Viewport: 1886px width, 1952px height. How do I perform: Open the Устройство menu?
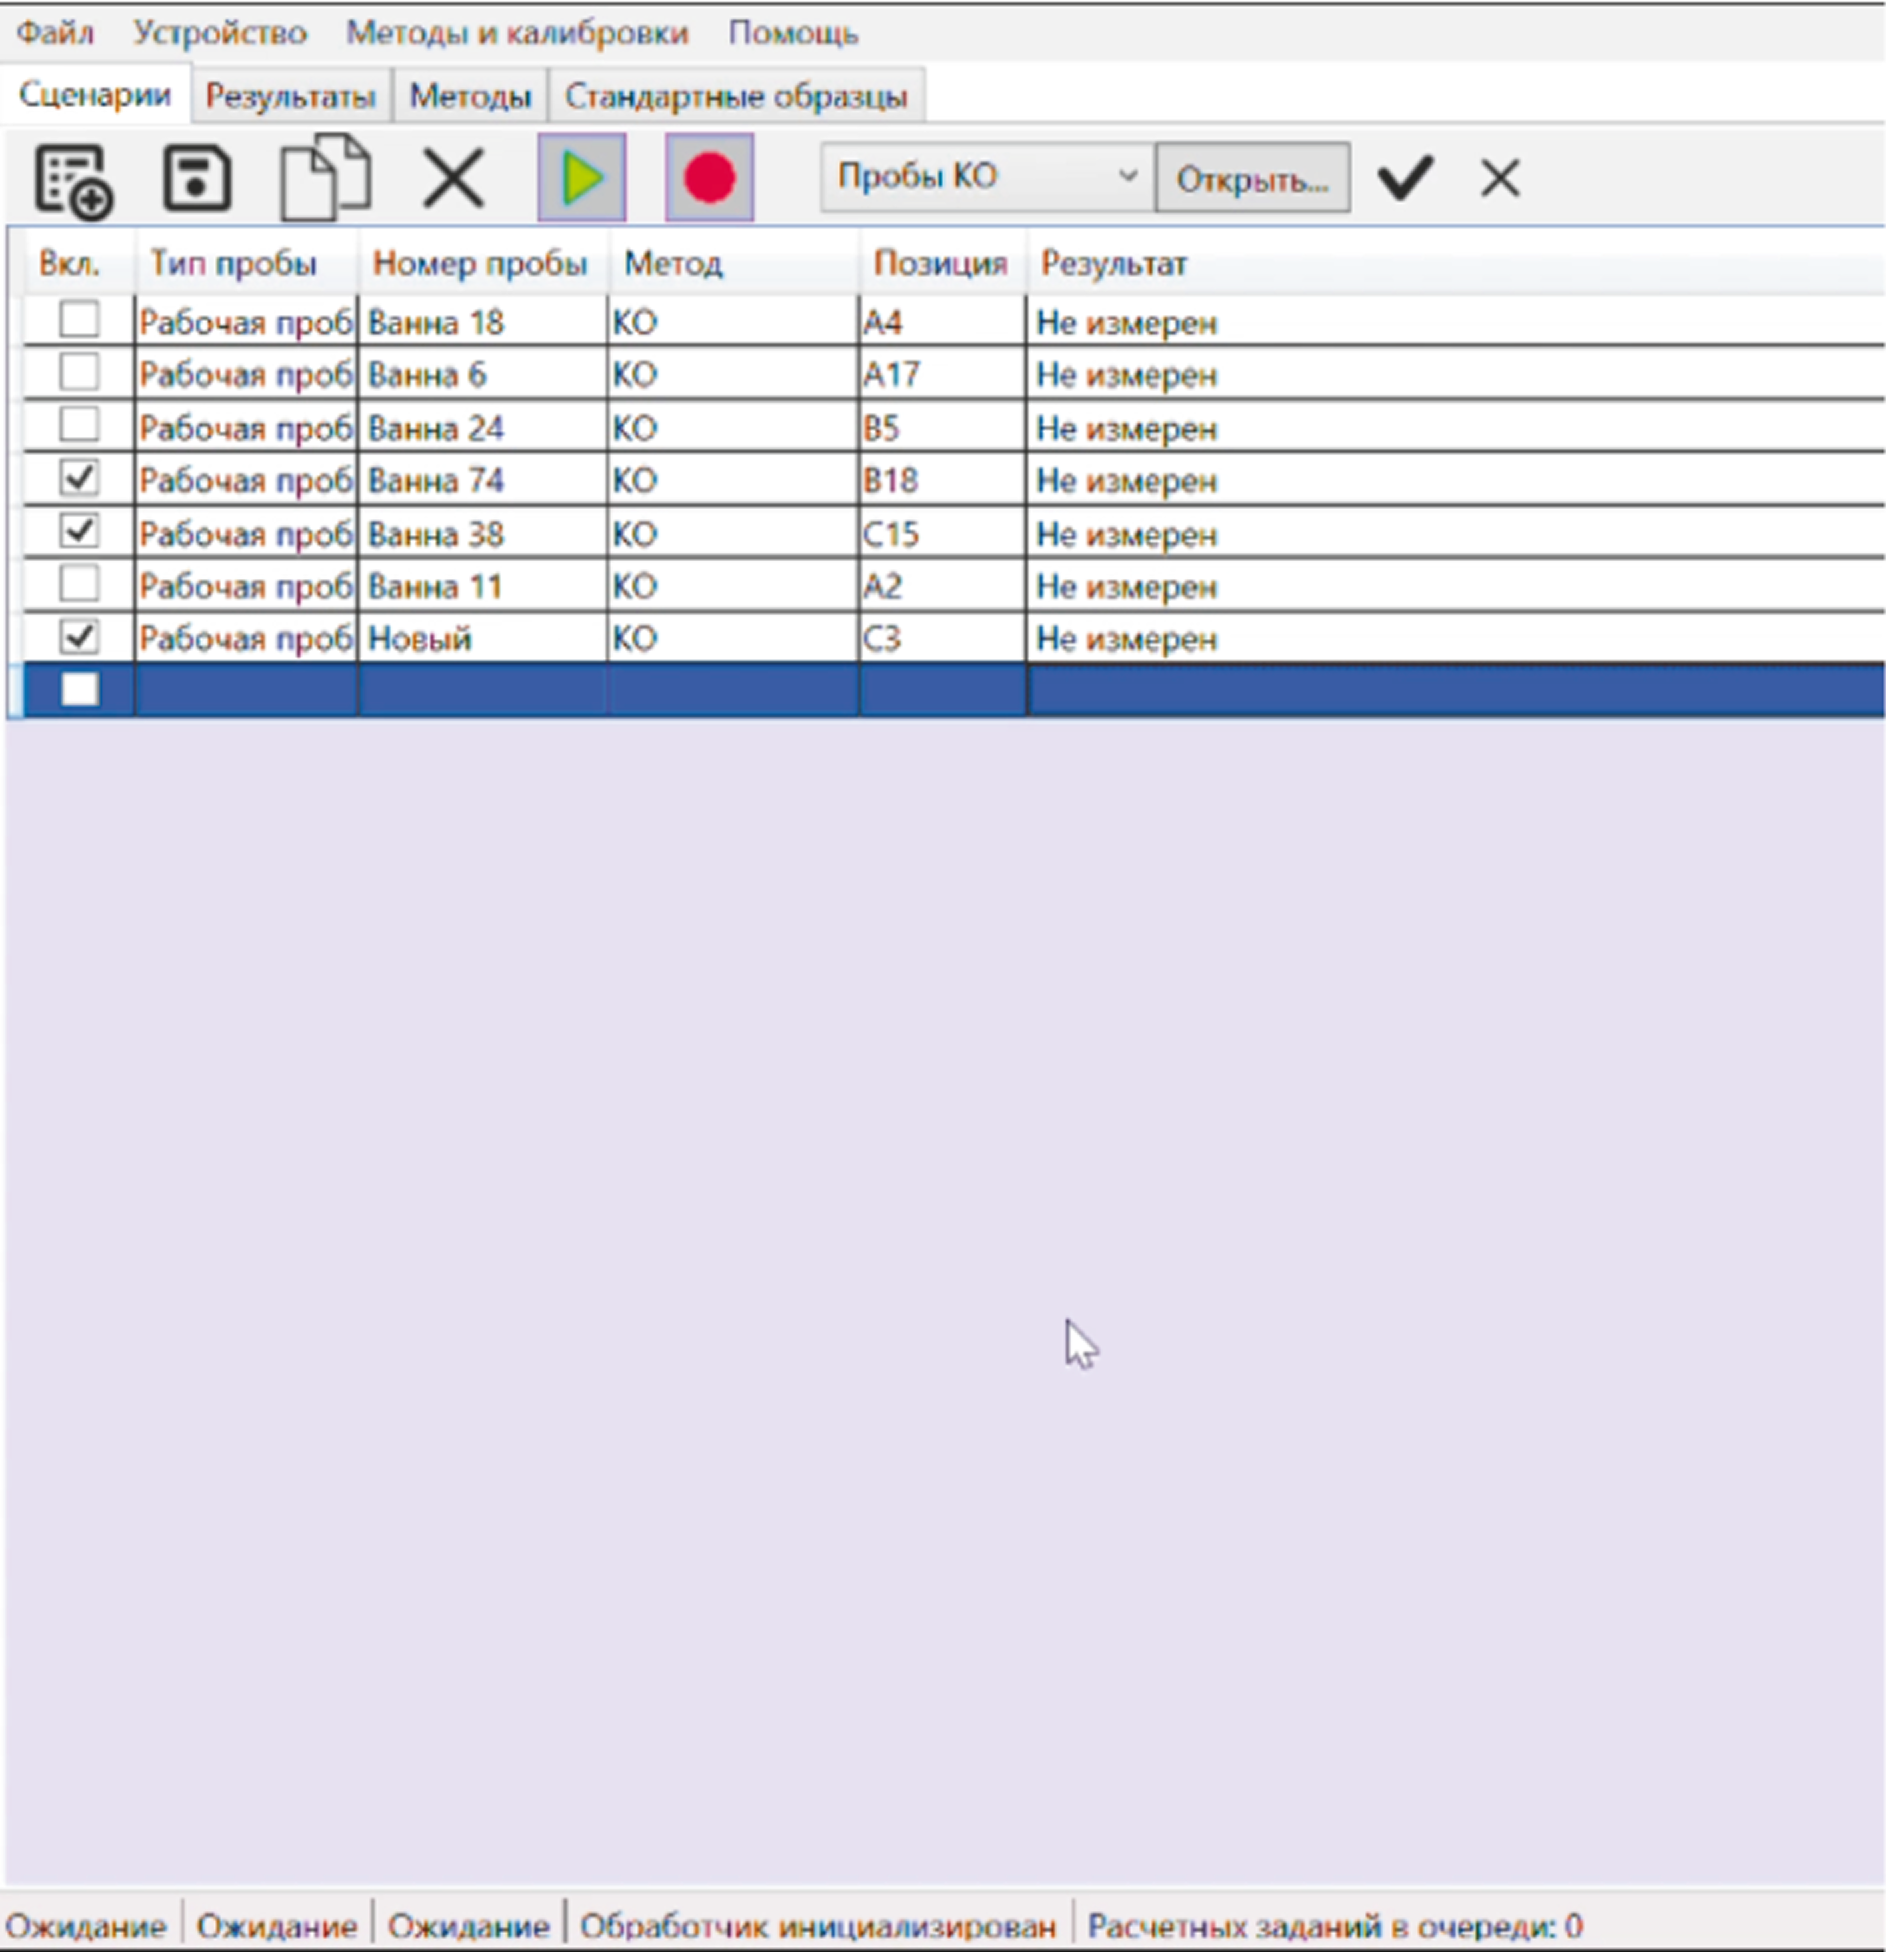click(220, 33)
